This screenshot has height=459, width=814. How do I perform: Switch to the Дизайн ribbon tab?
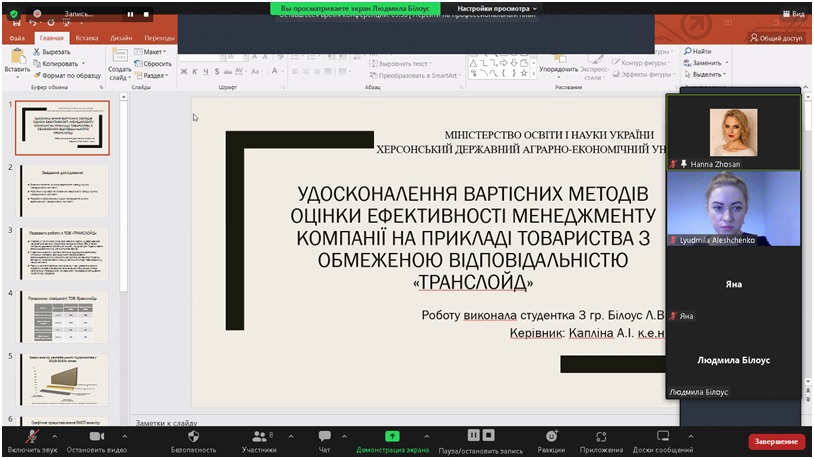(121, 38)
